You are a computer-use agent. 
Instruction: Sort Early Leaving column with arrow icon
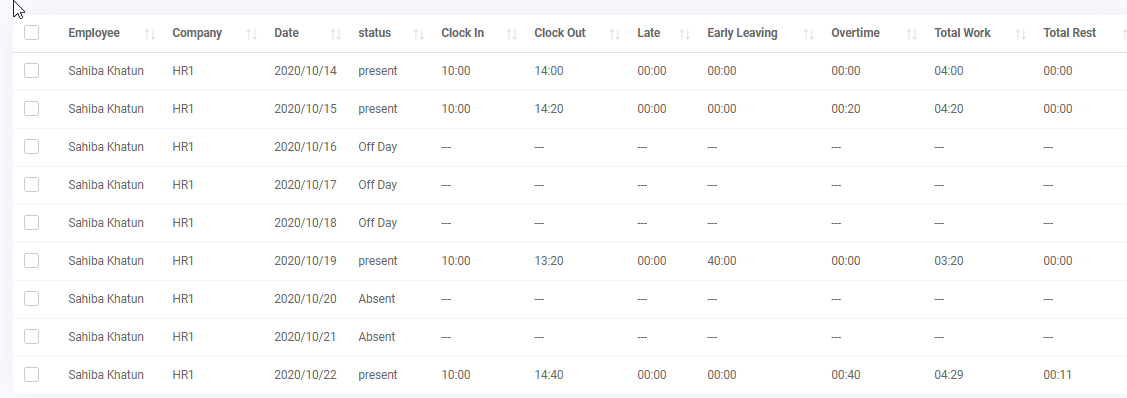coord(809,34)
